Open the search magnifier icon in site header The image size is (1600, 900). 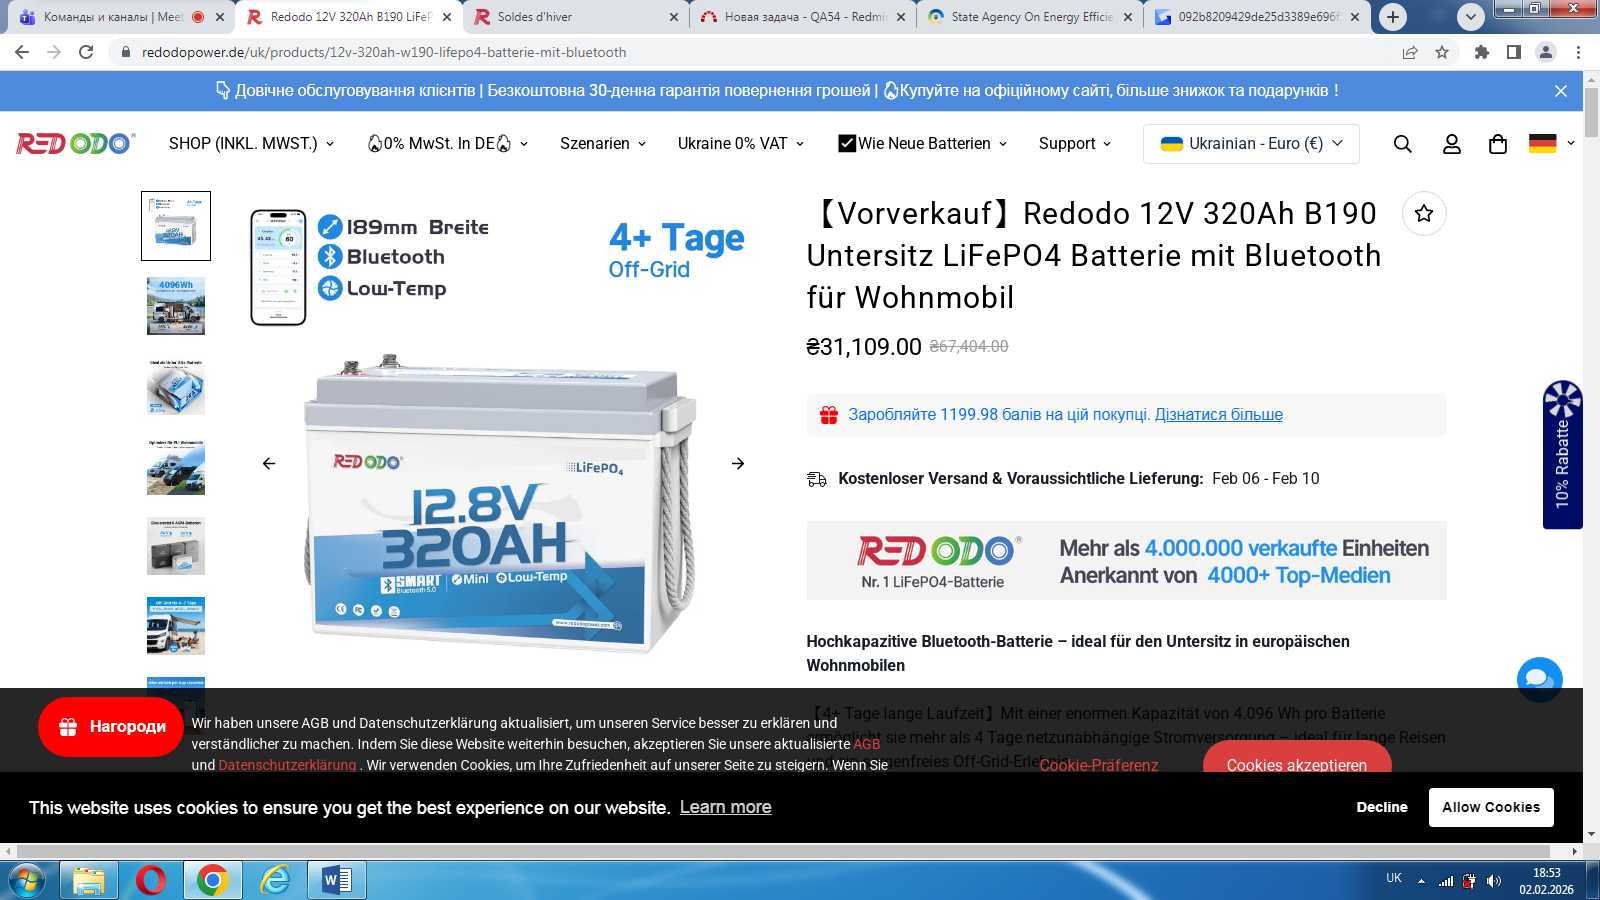pyautogui.click(x=1403, y=144)
